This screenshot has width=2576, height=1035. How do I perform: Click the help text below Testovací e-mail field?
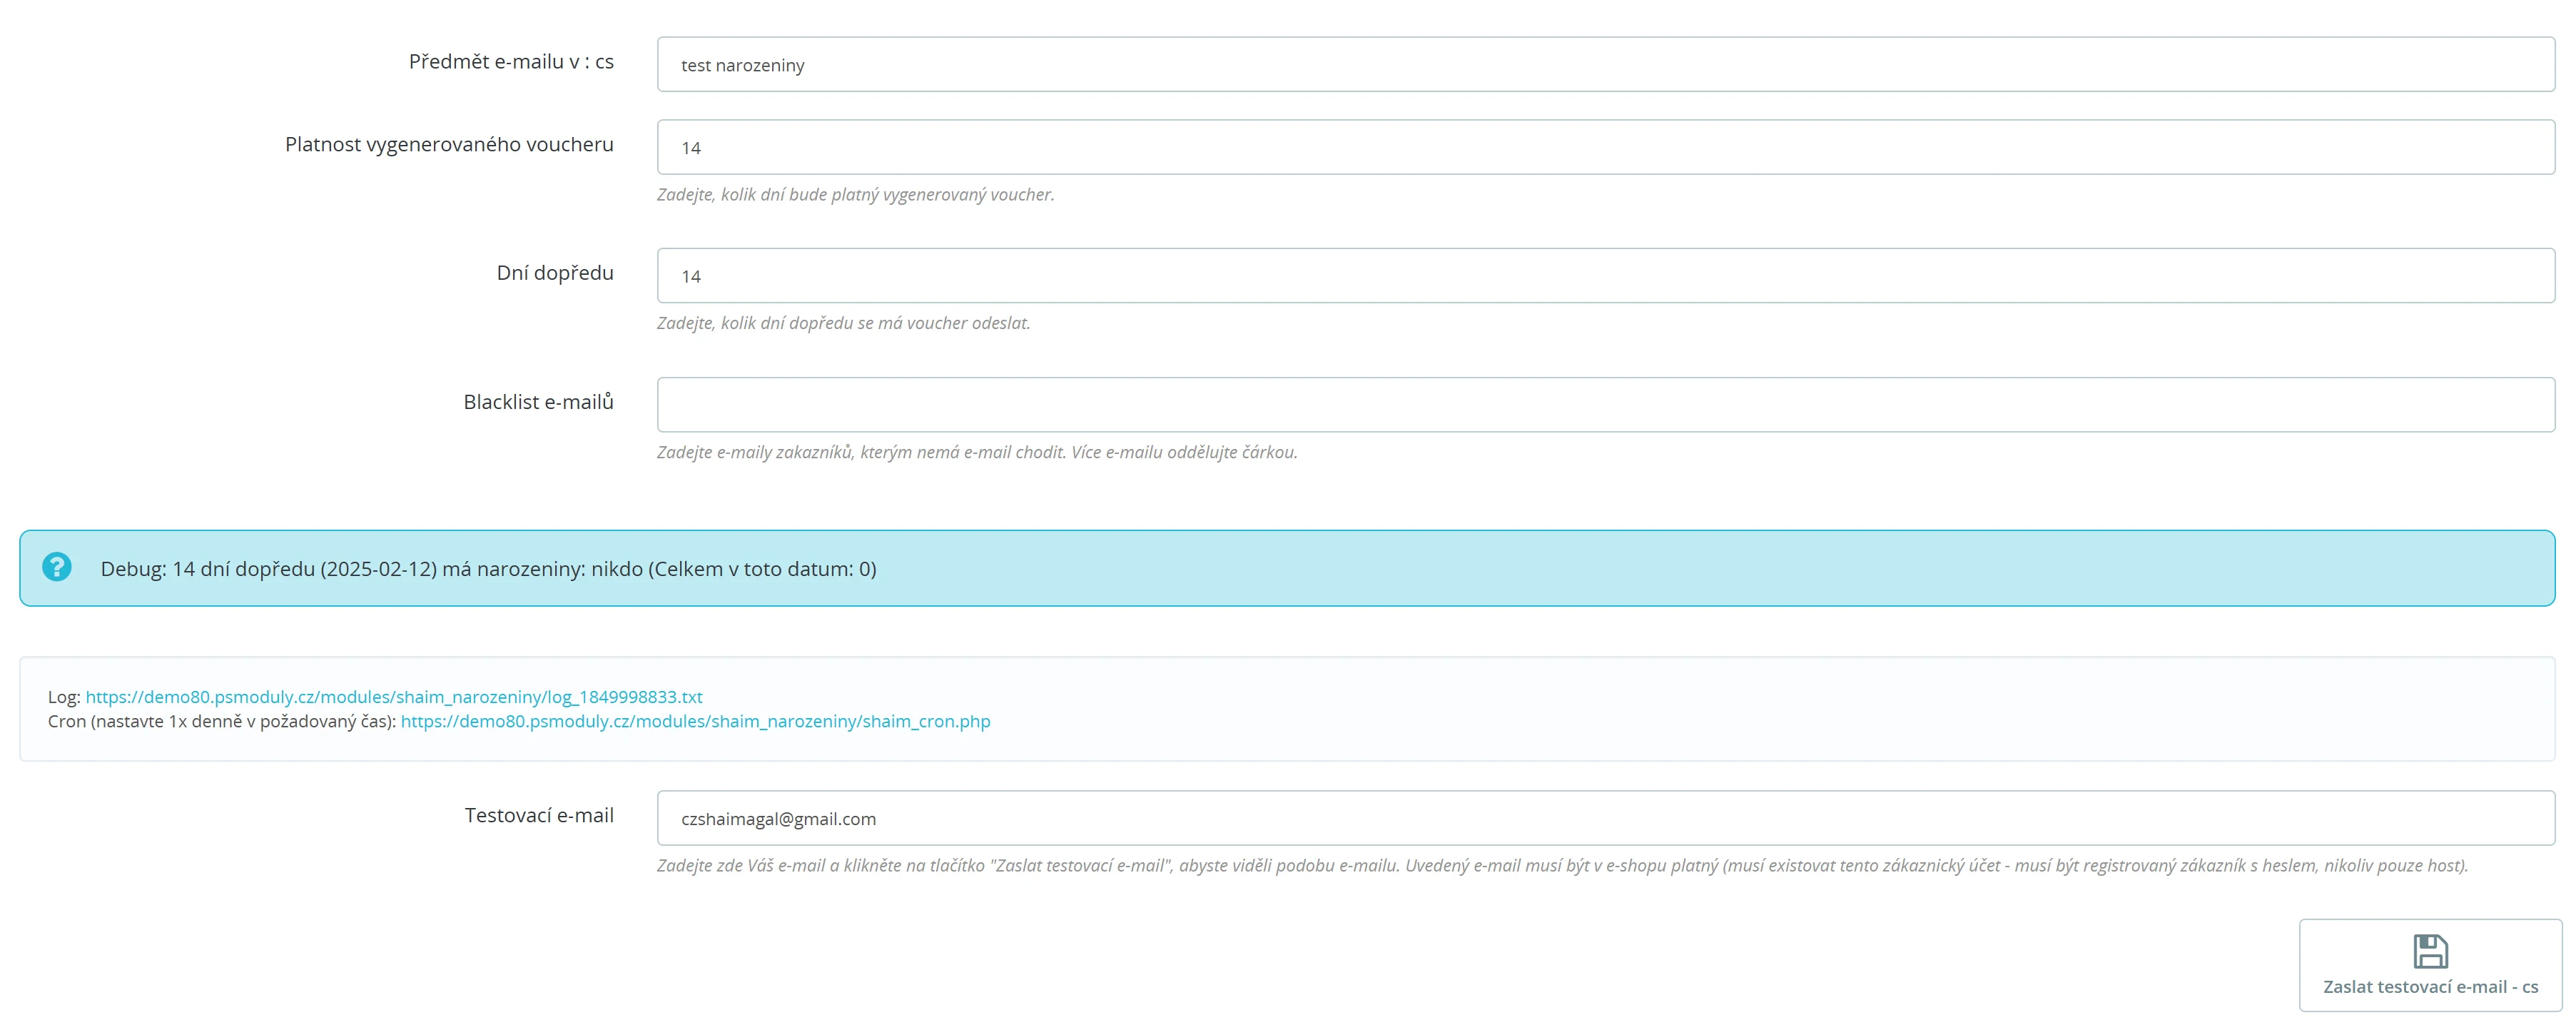point(1561,866)
